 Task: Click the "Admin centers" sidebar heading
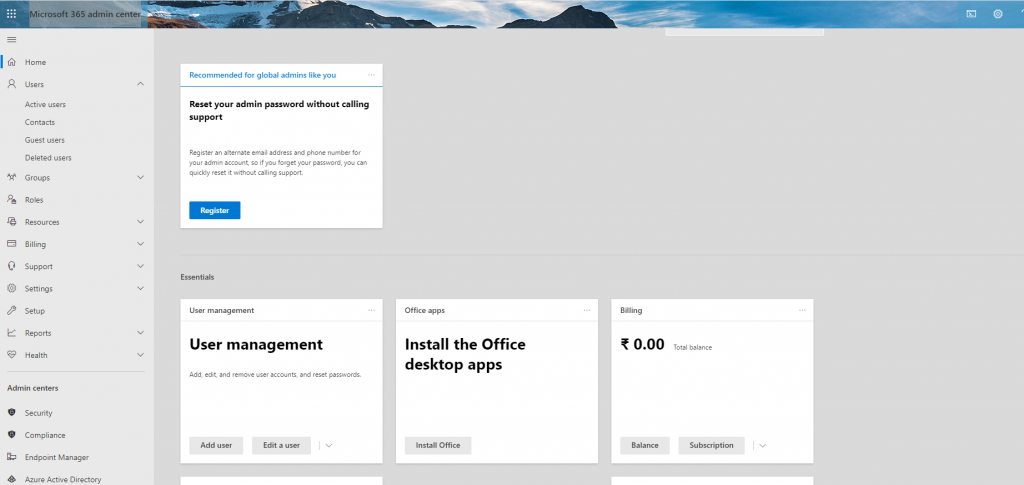click(x=33, y=388)
